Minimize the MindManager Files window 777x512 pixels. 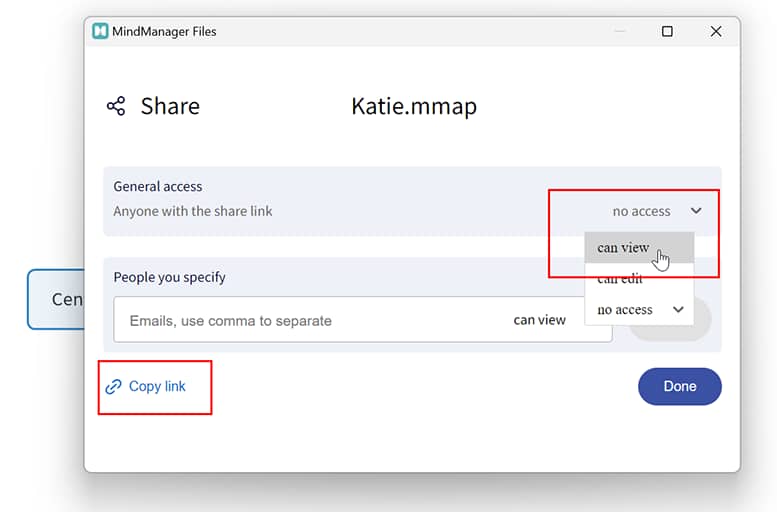pos(619,31)
